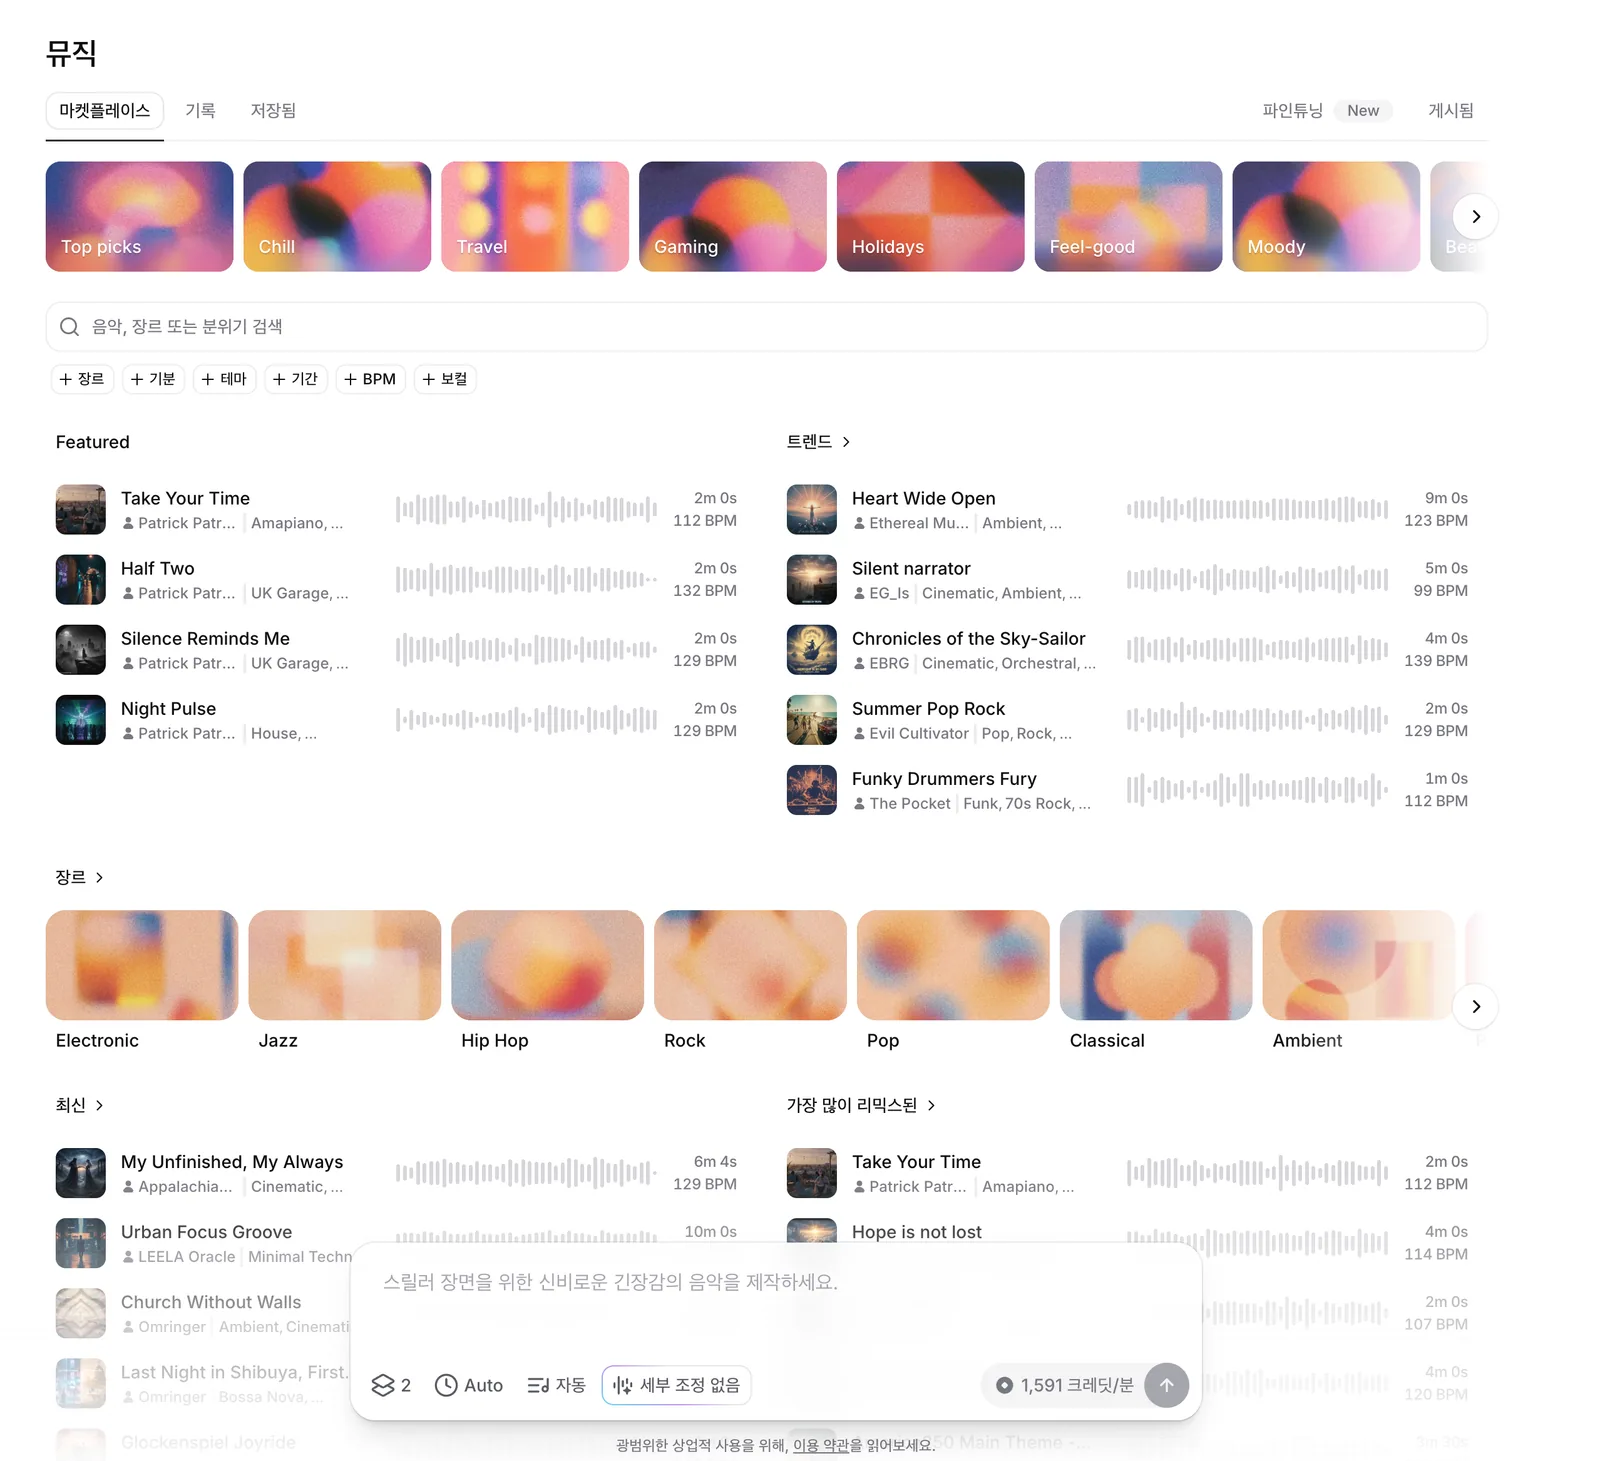Play the Half Two track thumbnail
1600x1461 pixels.
coord(81,580)
